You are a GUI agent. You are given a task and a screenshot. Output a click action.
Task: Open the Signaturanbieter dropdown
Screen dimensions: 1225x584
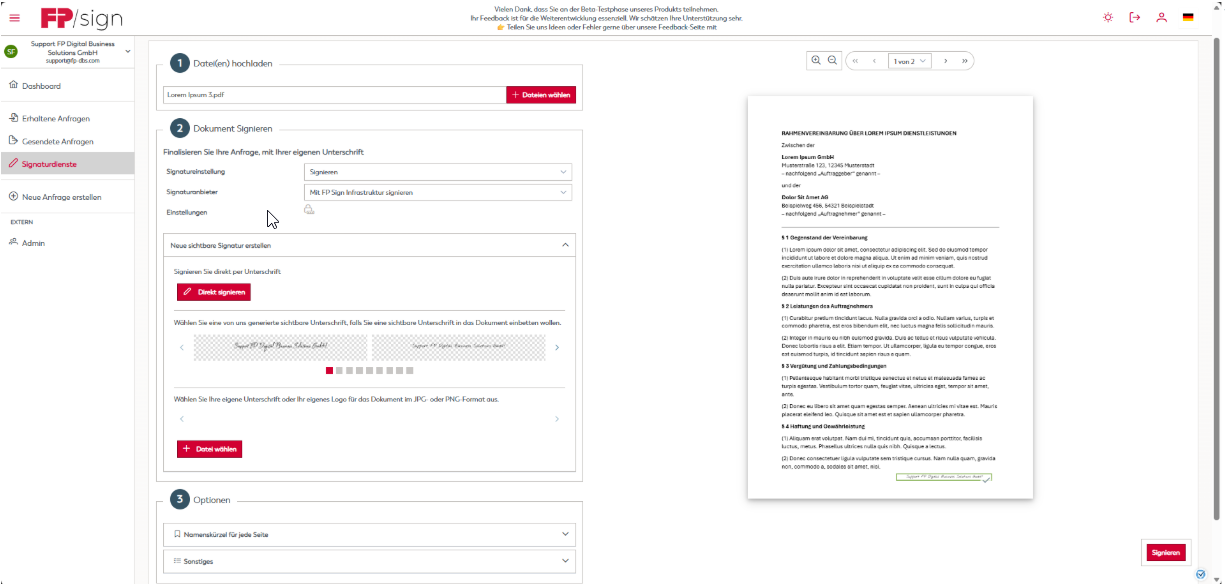point(438,192)
